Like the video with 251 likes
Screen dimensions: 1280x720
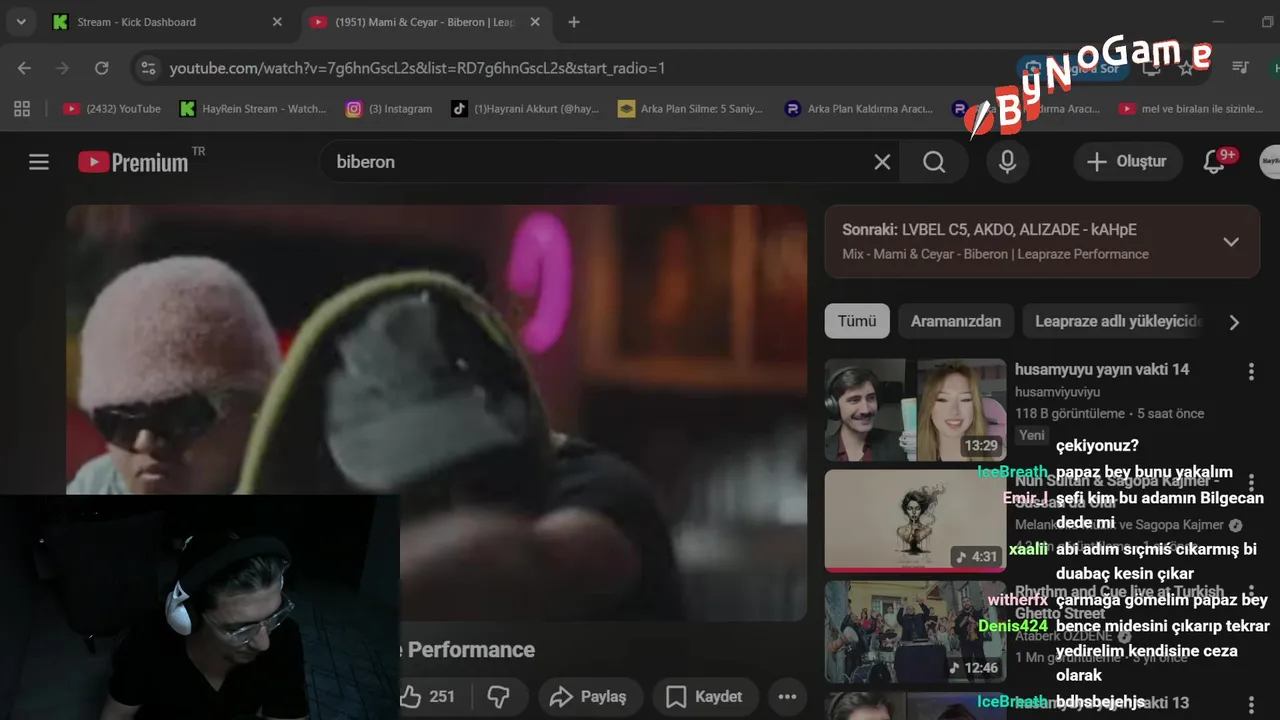tap(428, 697)
